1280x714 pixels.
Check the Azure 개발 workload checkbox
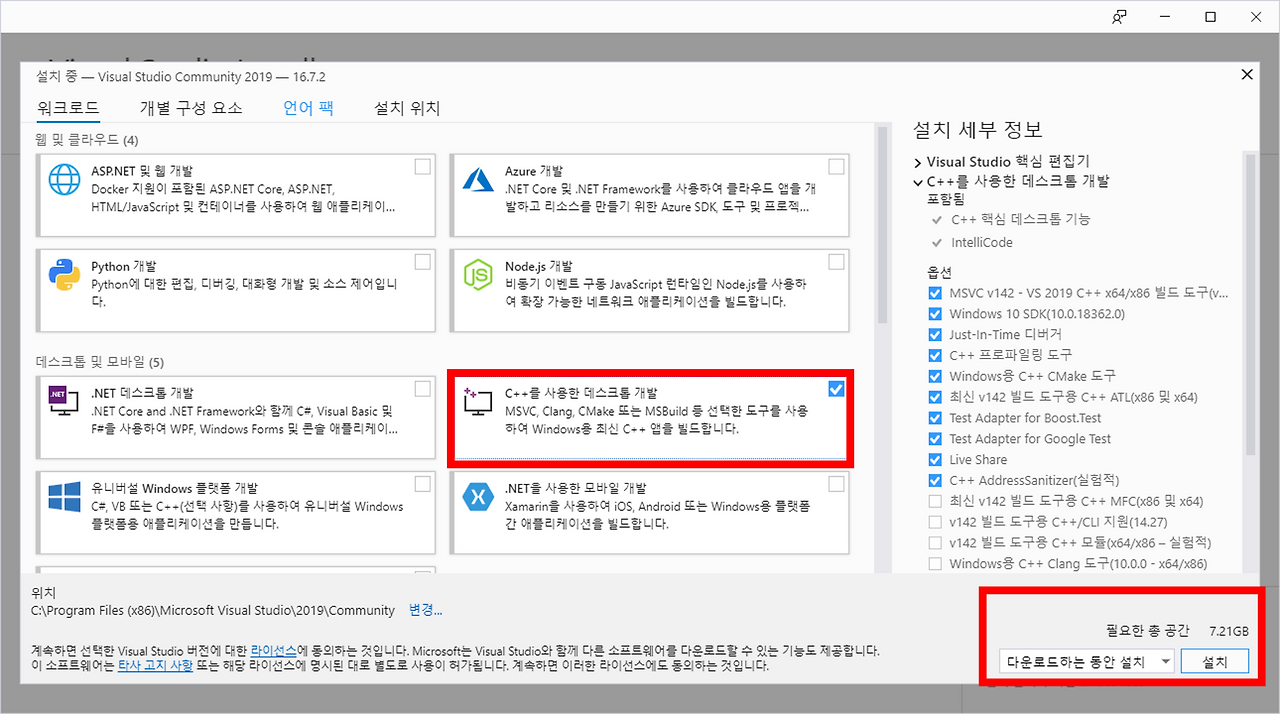click(x=836, y=167)
